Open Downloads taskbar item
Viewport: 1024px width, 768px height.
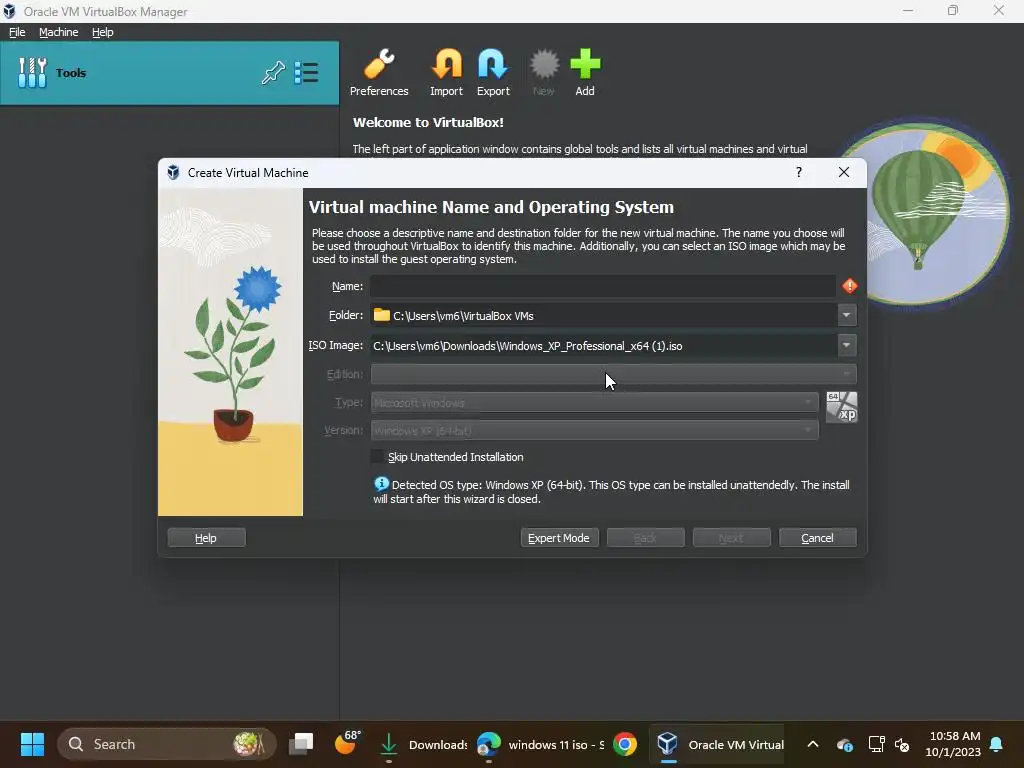[x=424, y=744]
